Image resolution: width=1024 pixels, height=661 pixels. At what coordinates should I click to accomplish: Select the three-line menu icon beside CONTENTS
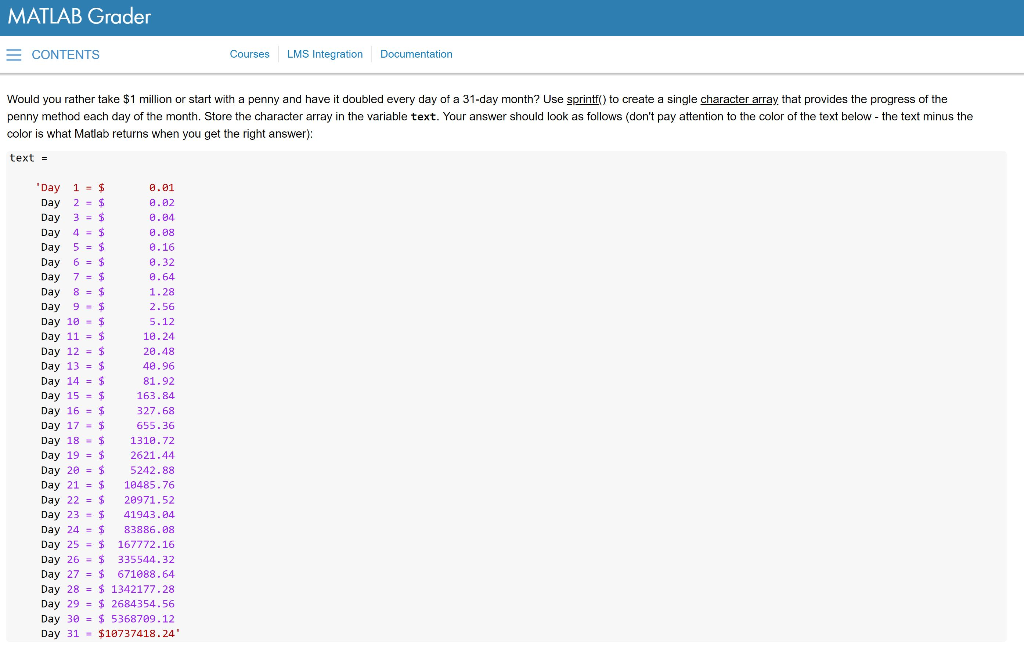tap(13, 54)
